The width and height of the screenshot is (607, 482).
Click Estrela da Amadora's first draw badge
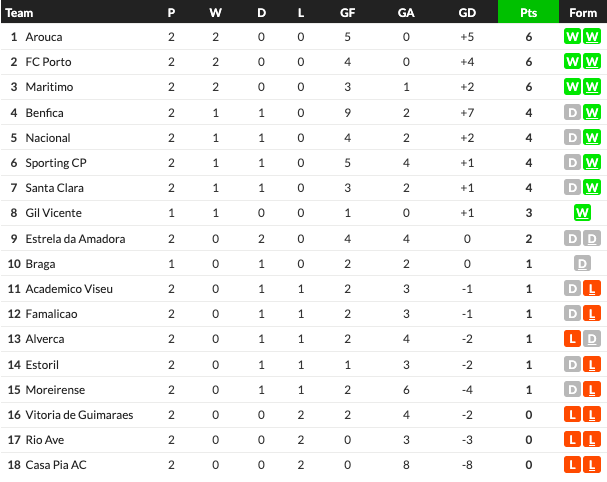572,238
